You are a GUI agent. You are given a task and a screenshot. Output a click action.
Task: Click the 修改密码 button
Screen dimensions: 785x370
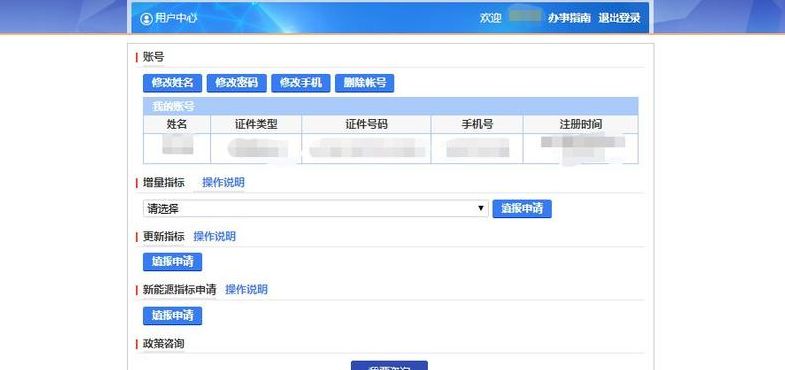236,83
